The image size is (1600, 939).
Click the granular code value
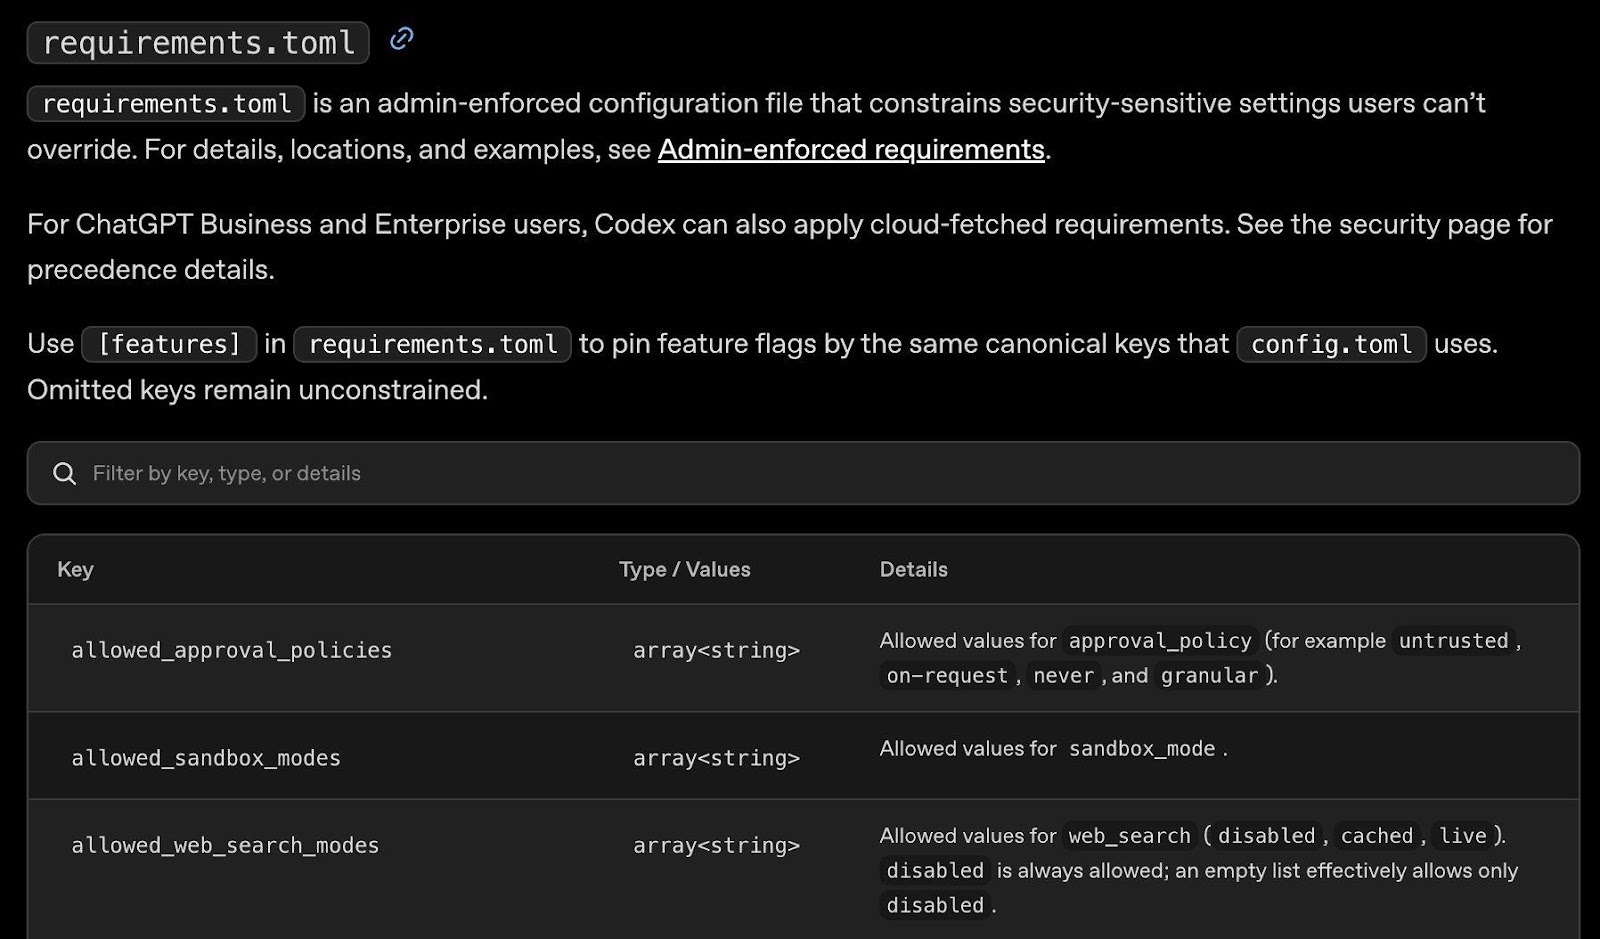point(1209,675)
